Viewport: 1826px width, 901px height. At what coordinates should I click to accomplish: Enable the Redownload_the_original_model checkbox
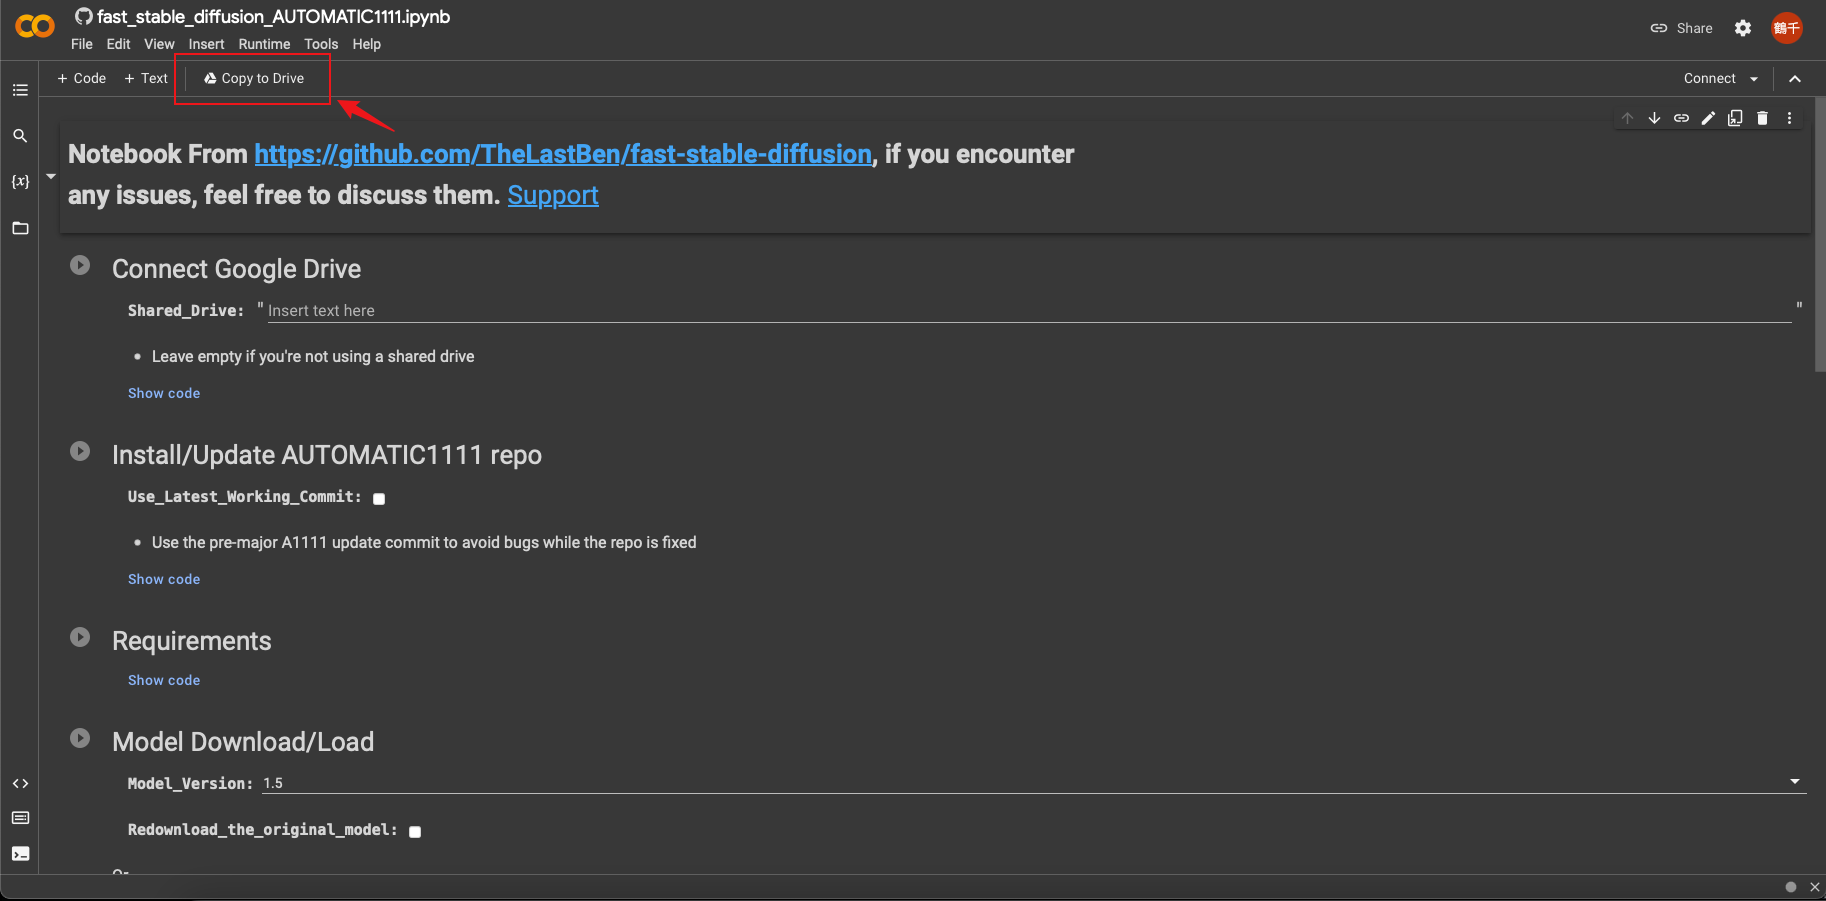pos(415,832)
